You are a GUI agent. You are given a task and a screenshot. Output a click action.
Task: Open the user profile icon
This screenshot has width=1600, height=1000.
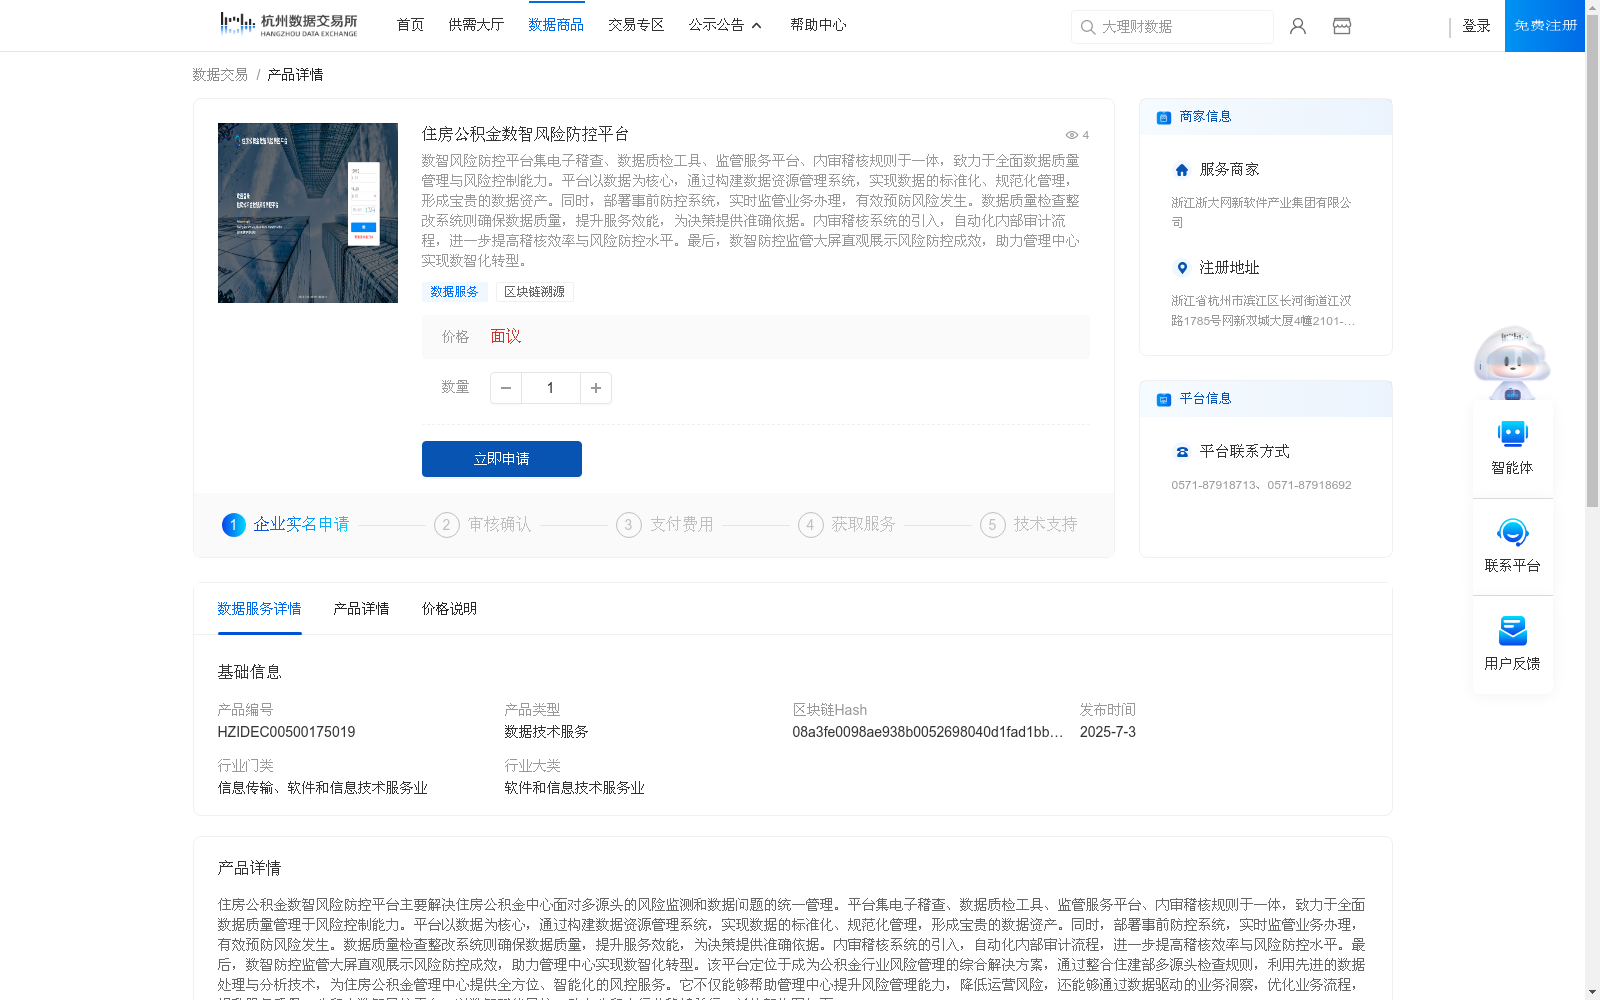1298,26
